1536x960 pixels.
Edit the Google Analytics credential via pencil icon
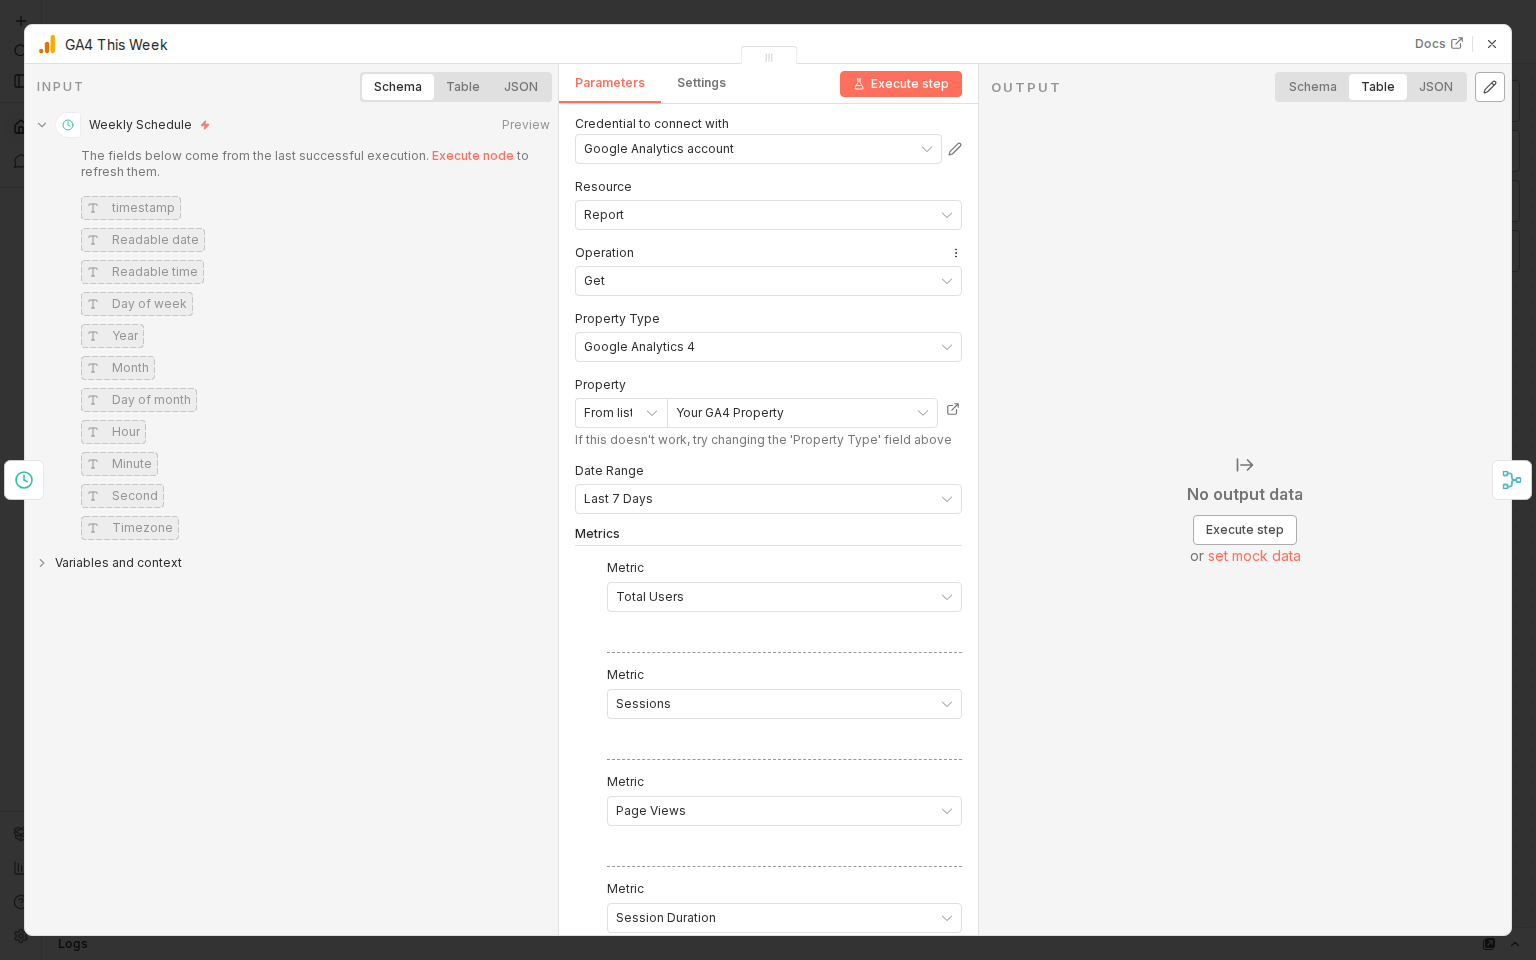click(x=954, y=148)
